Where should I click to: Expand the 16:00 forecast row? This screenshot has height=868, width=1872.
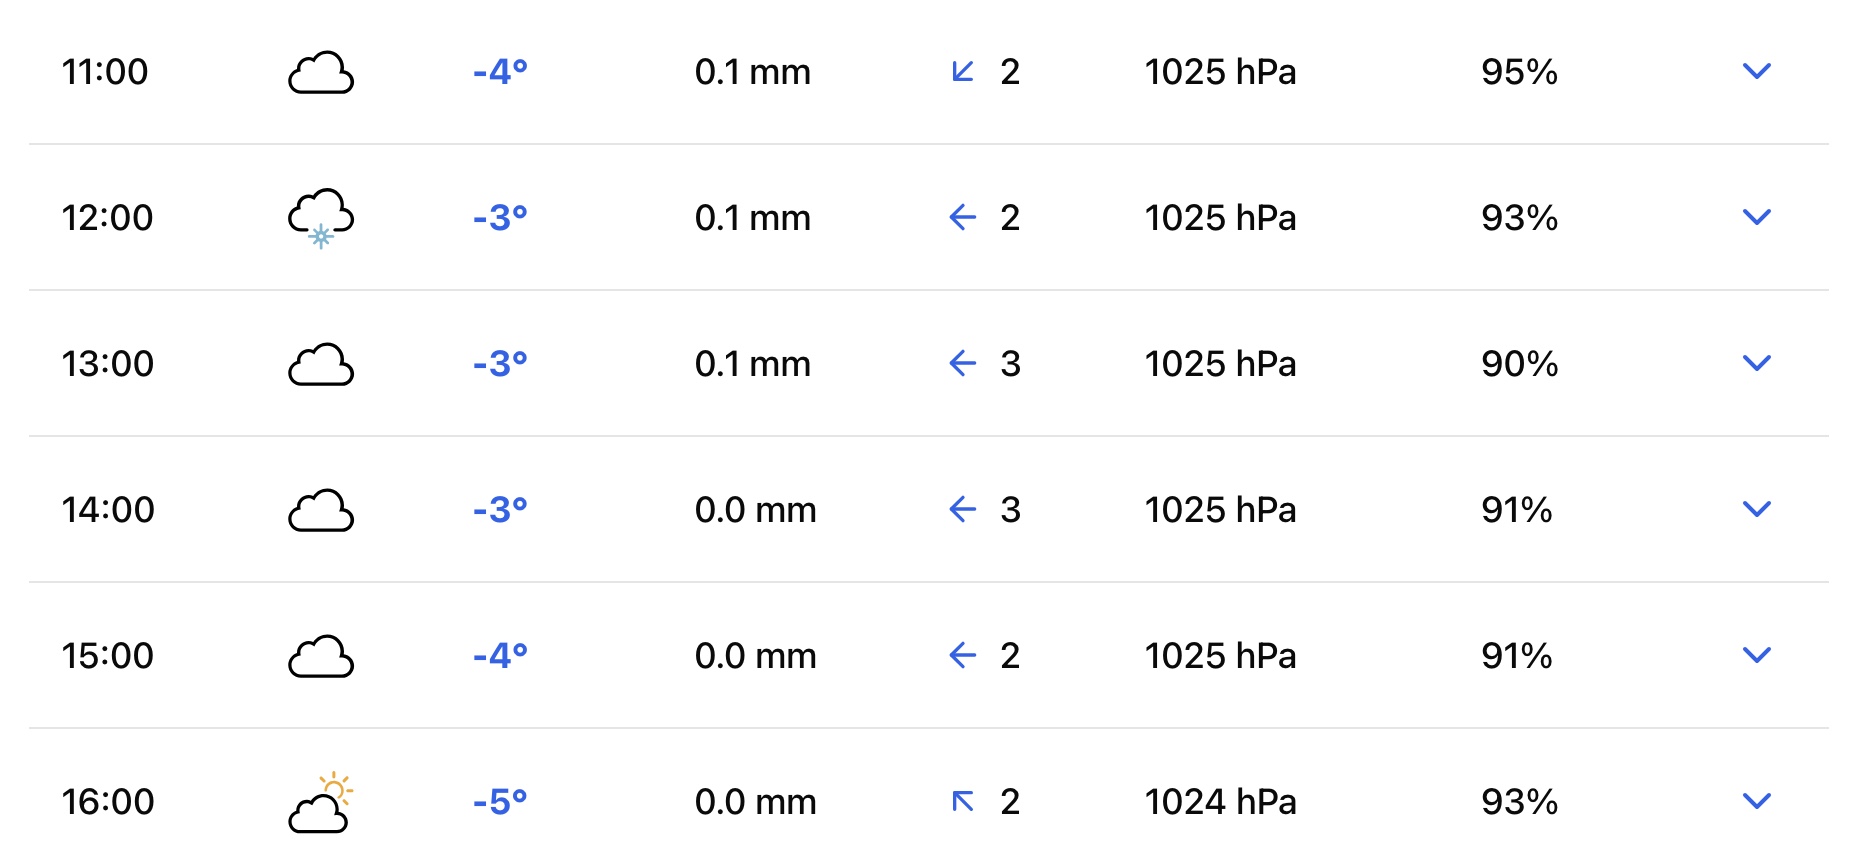[x=1756, y=801]
